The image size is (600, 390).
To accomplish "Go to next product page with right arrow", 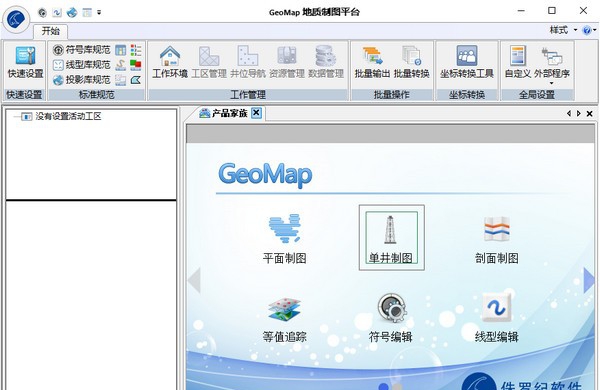I will (589, 280).
